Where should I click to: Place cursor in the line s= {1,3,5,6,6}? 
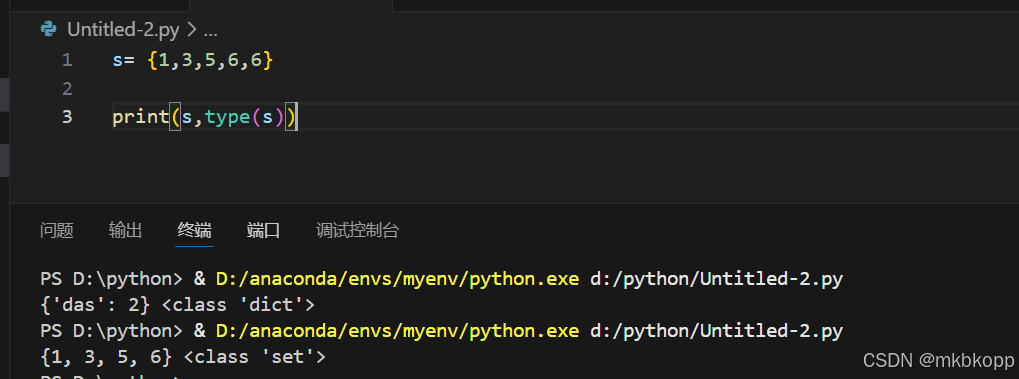193,60
